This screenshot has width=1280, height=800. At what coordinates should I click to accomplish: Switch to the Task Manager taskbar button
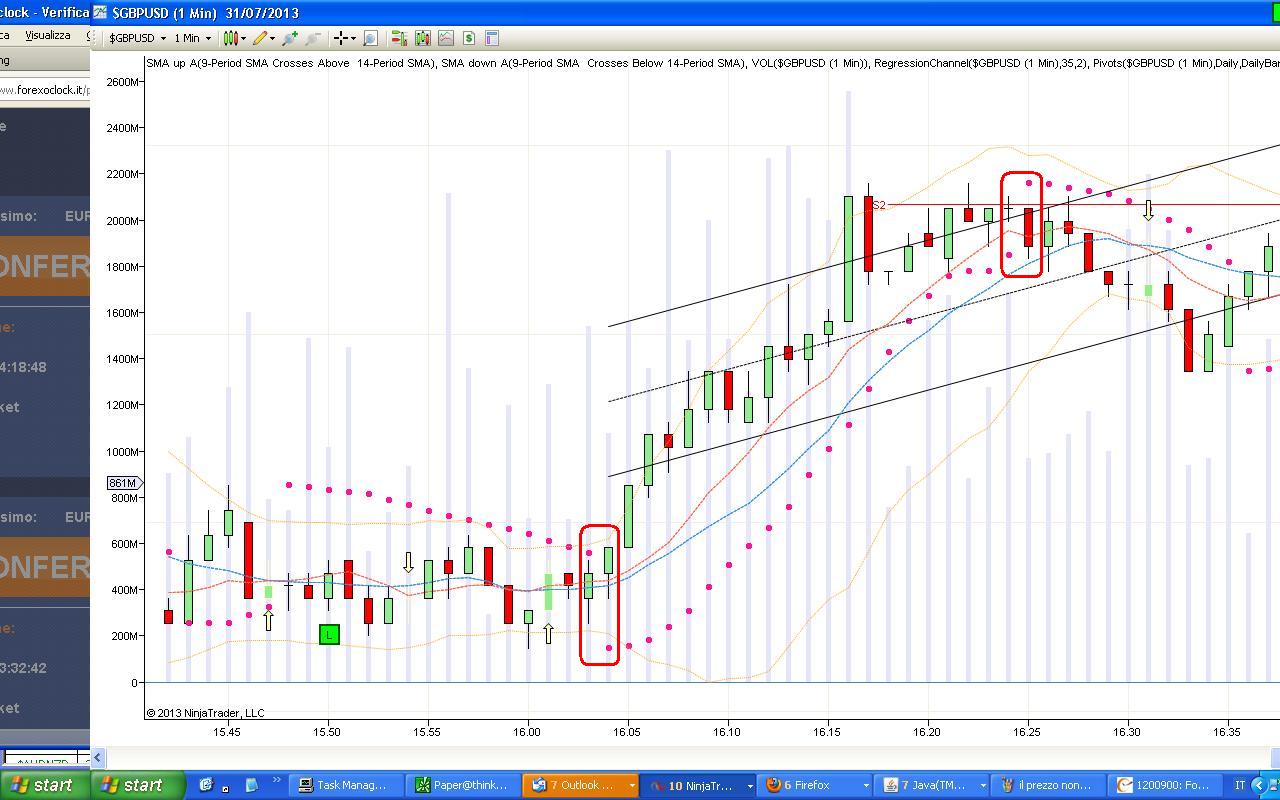(346, 785)
